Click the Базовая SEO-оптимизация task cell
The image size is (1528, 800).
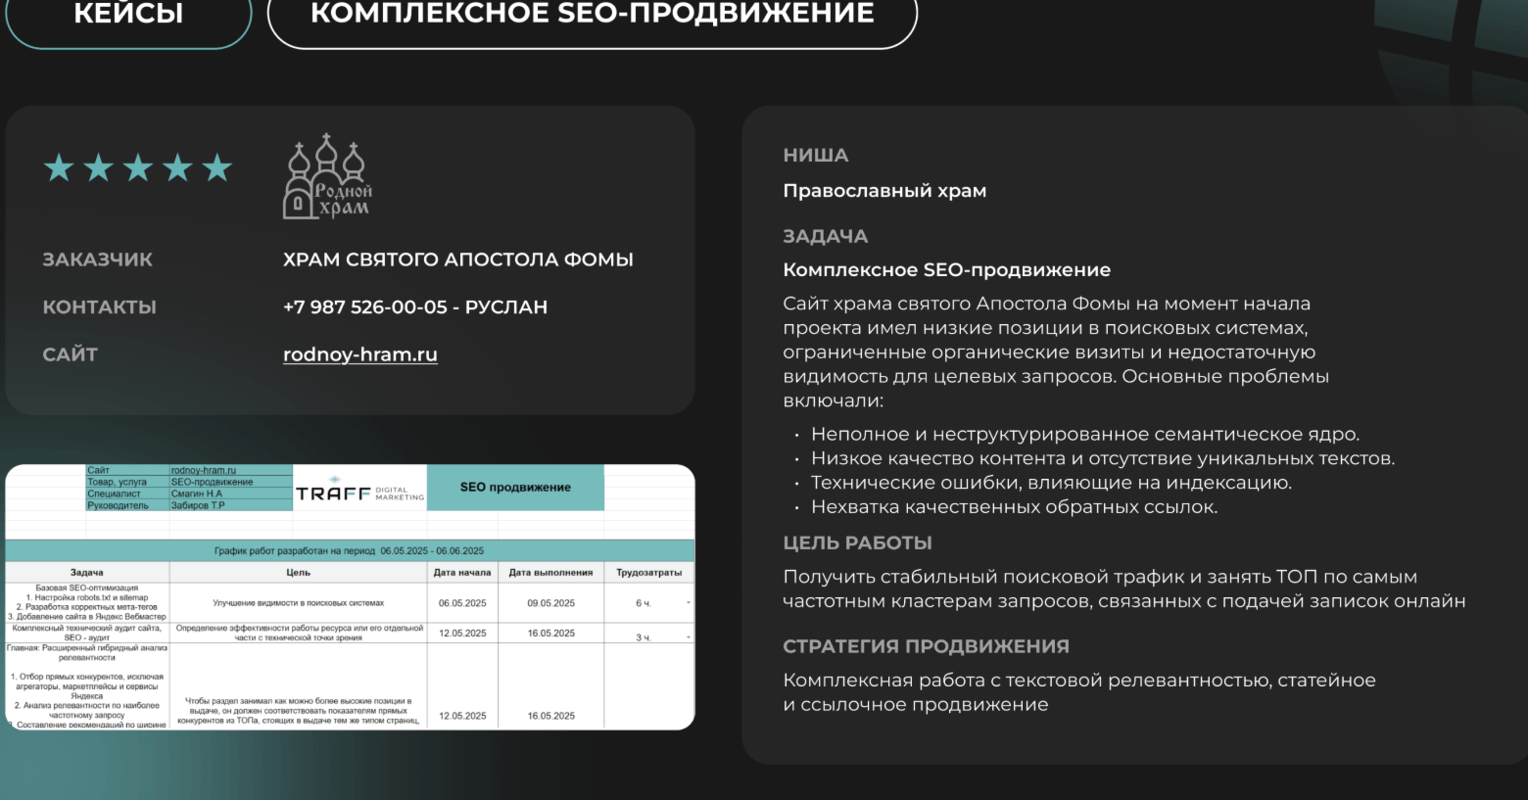click(87, 603)
